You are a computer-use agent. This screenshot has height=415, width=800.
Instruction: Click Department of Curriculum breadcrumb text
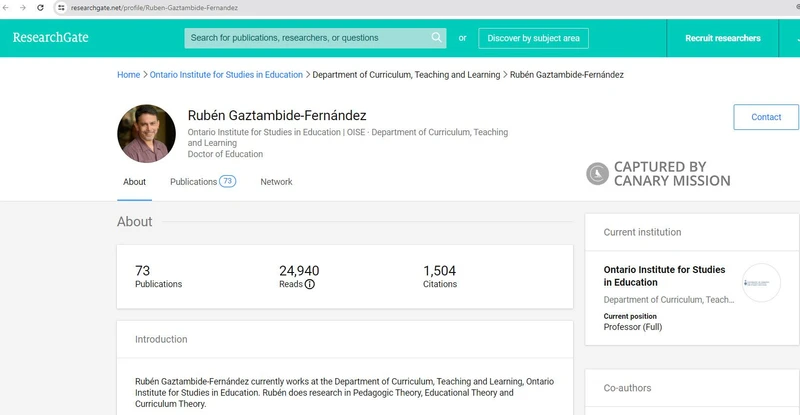point(406,75)
